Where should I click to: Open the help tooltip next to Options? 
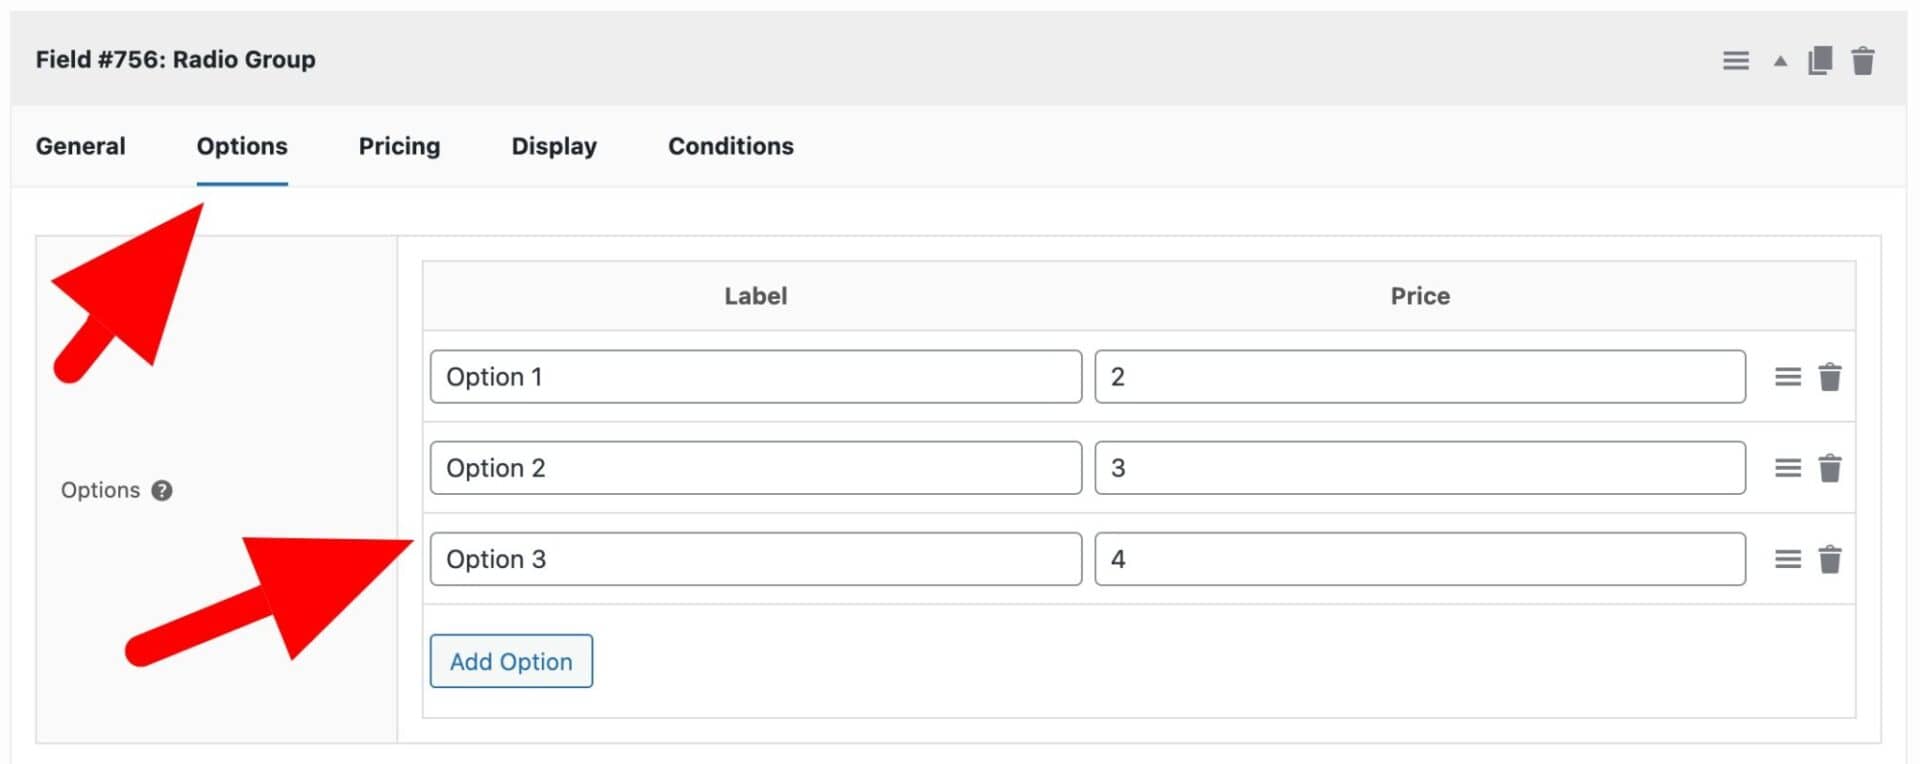(162, 490)
